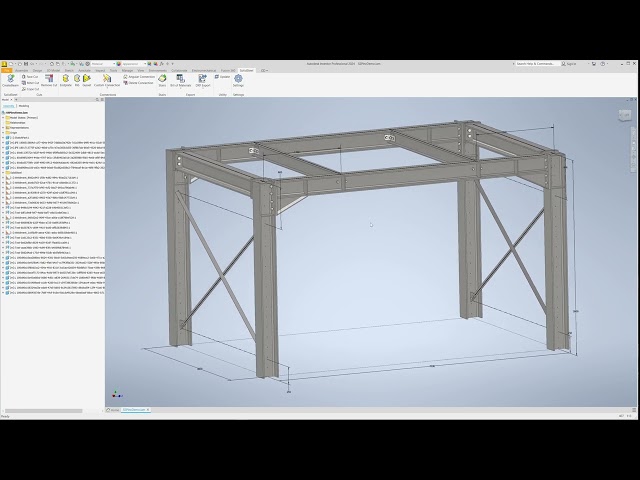Switch to the Collaborate ribbon tab

(x=179, y=71)
